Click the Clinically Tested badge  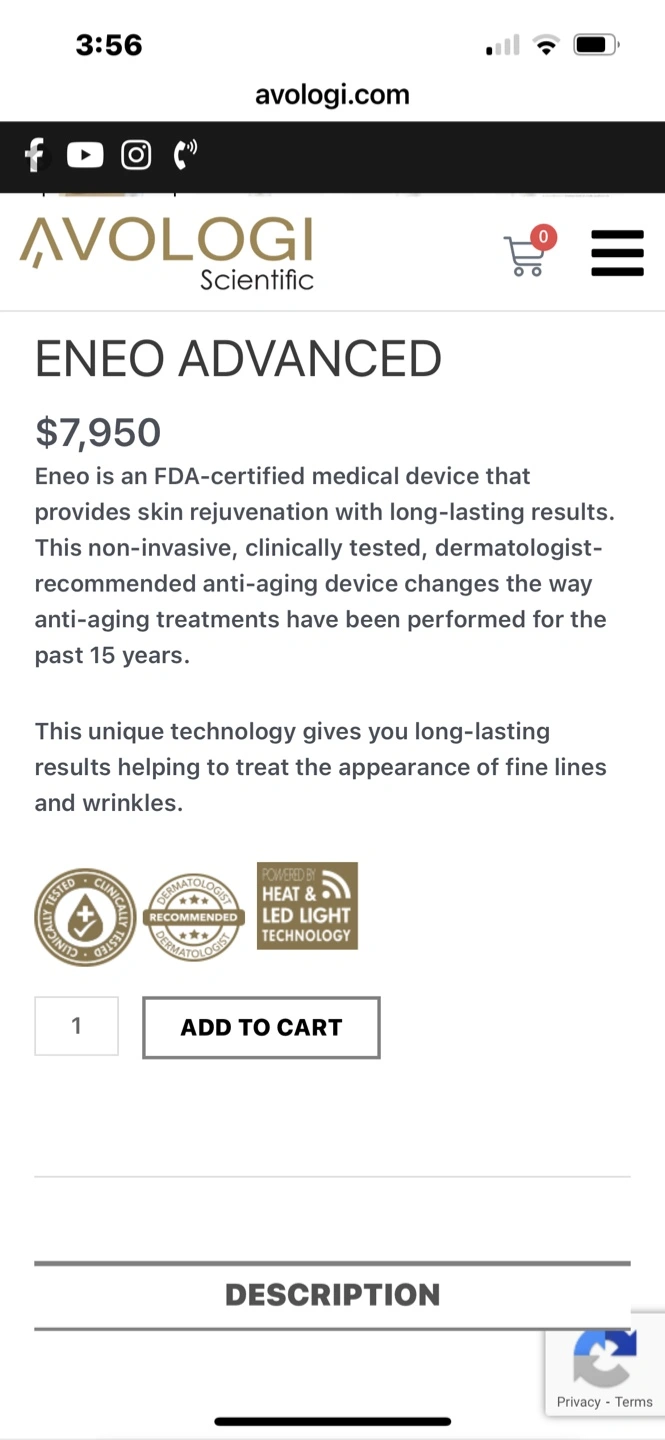(85, 917)
